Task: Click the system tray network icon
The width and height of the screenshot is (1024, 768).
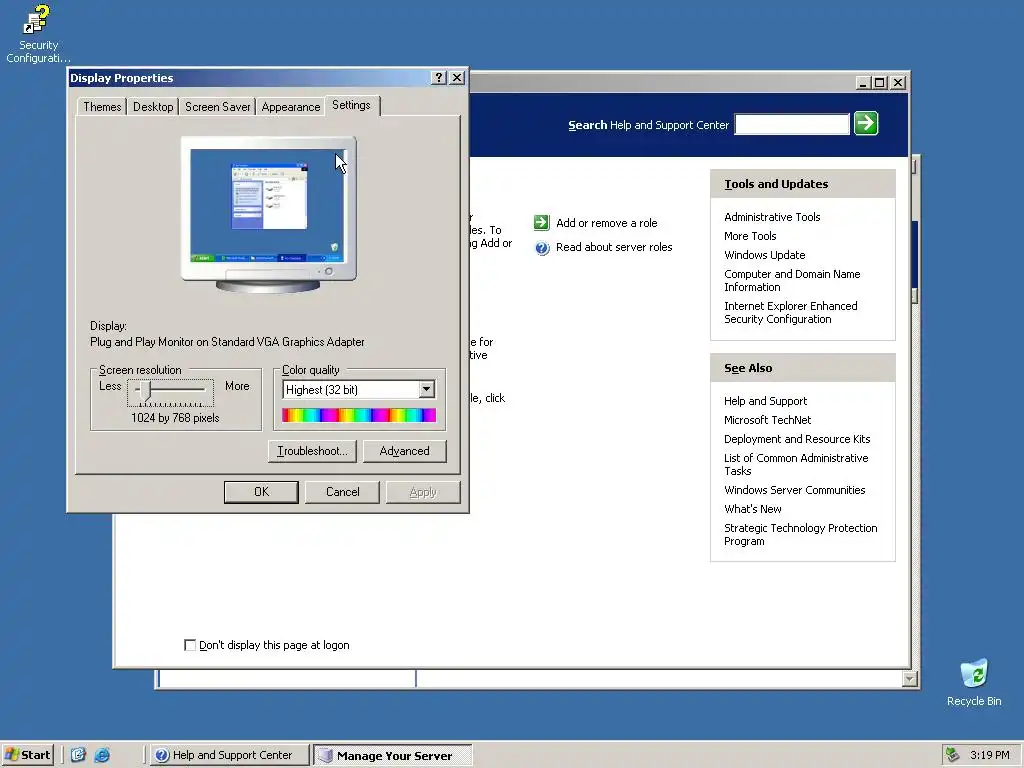Action: (952, 755)
